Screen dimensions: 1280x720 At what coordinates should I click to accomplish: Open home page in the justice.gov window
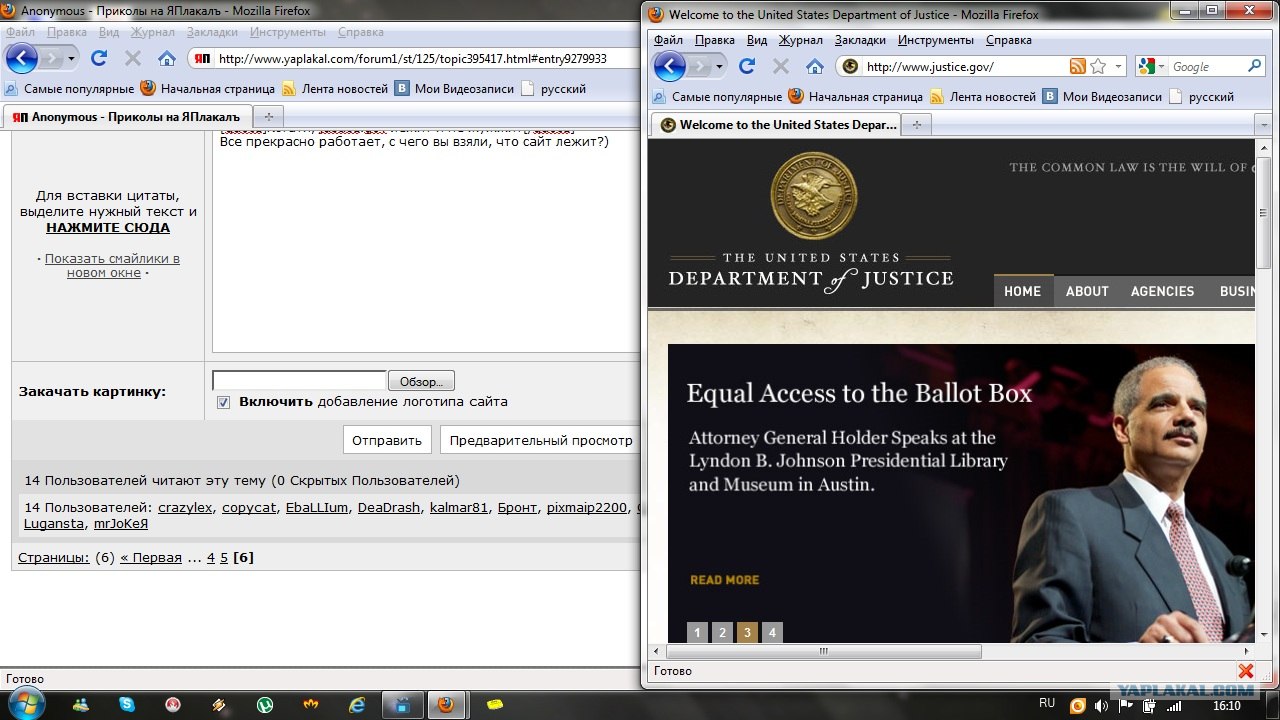point(815,66)
